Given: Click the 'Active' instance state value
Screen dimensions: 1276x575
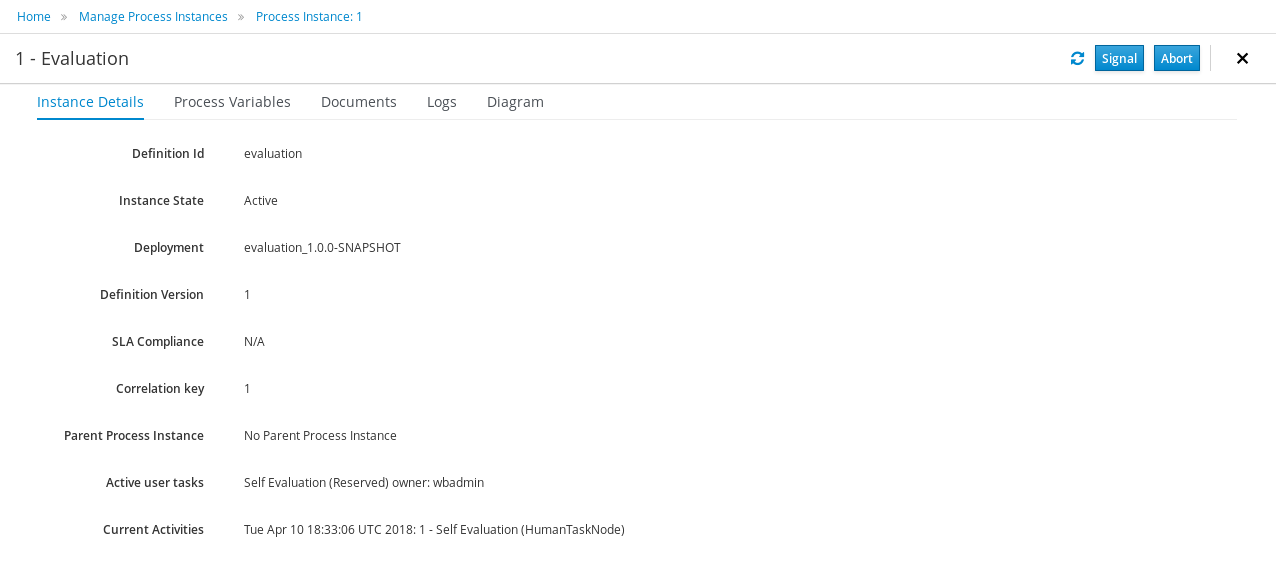Looking at the screenshot, I should [x=261, y=201].
